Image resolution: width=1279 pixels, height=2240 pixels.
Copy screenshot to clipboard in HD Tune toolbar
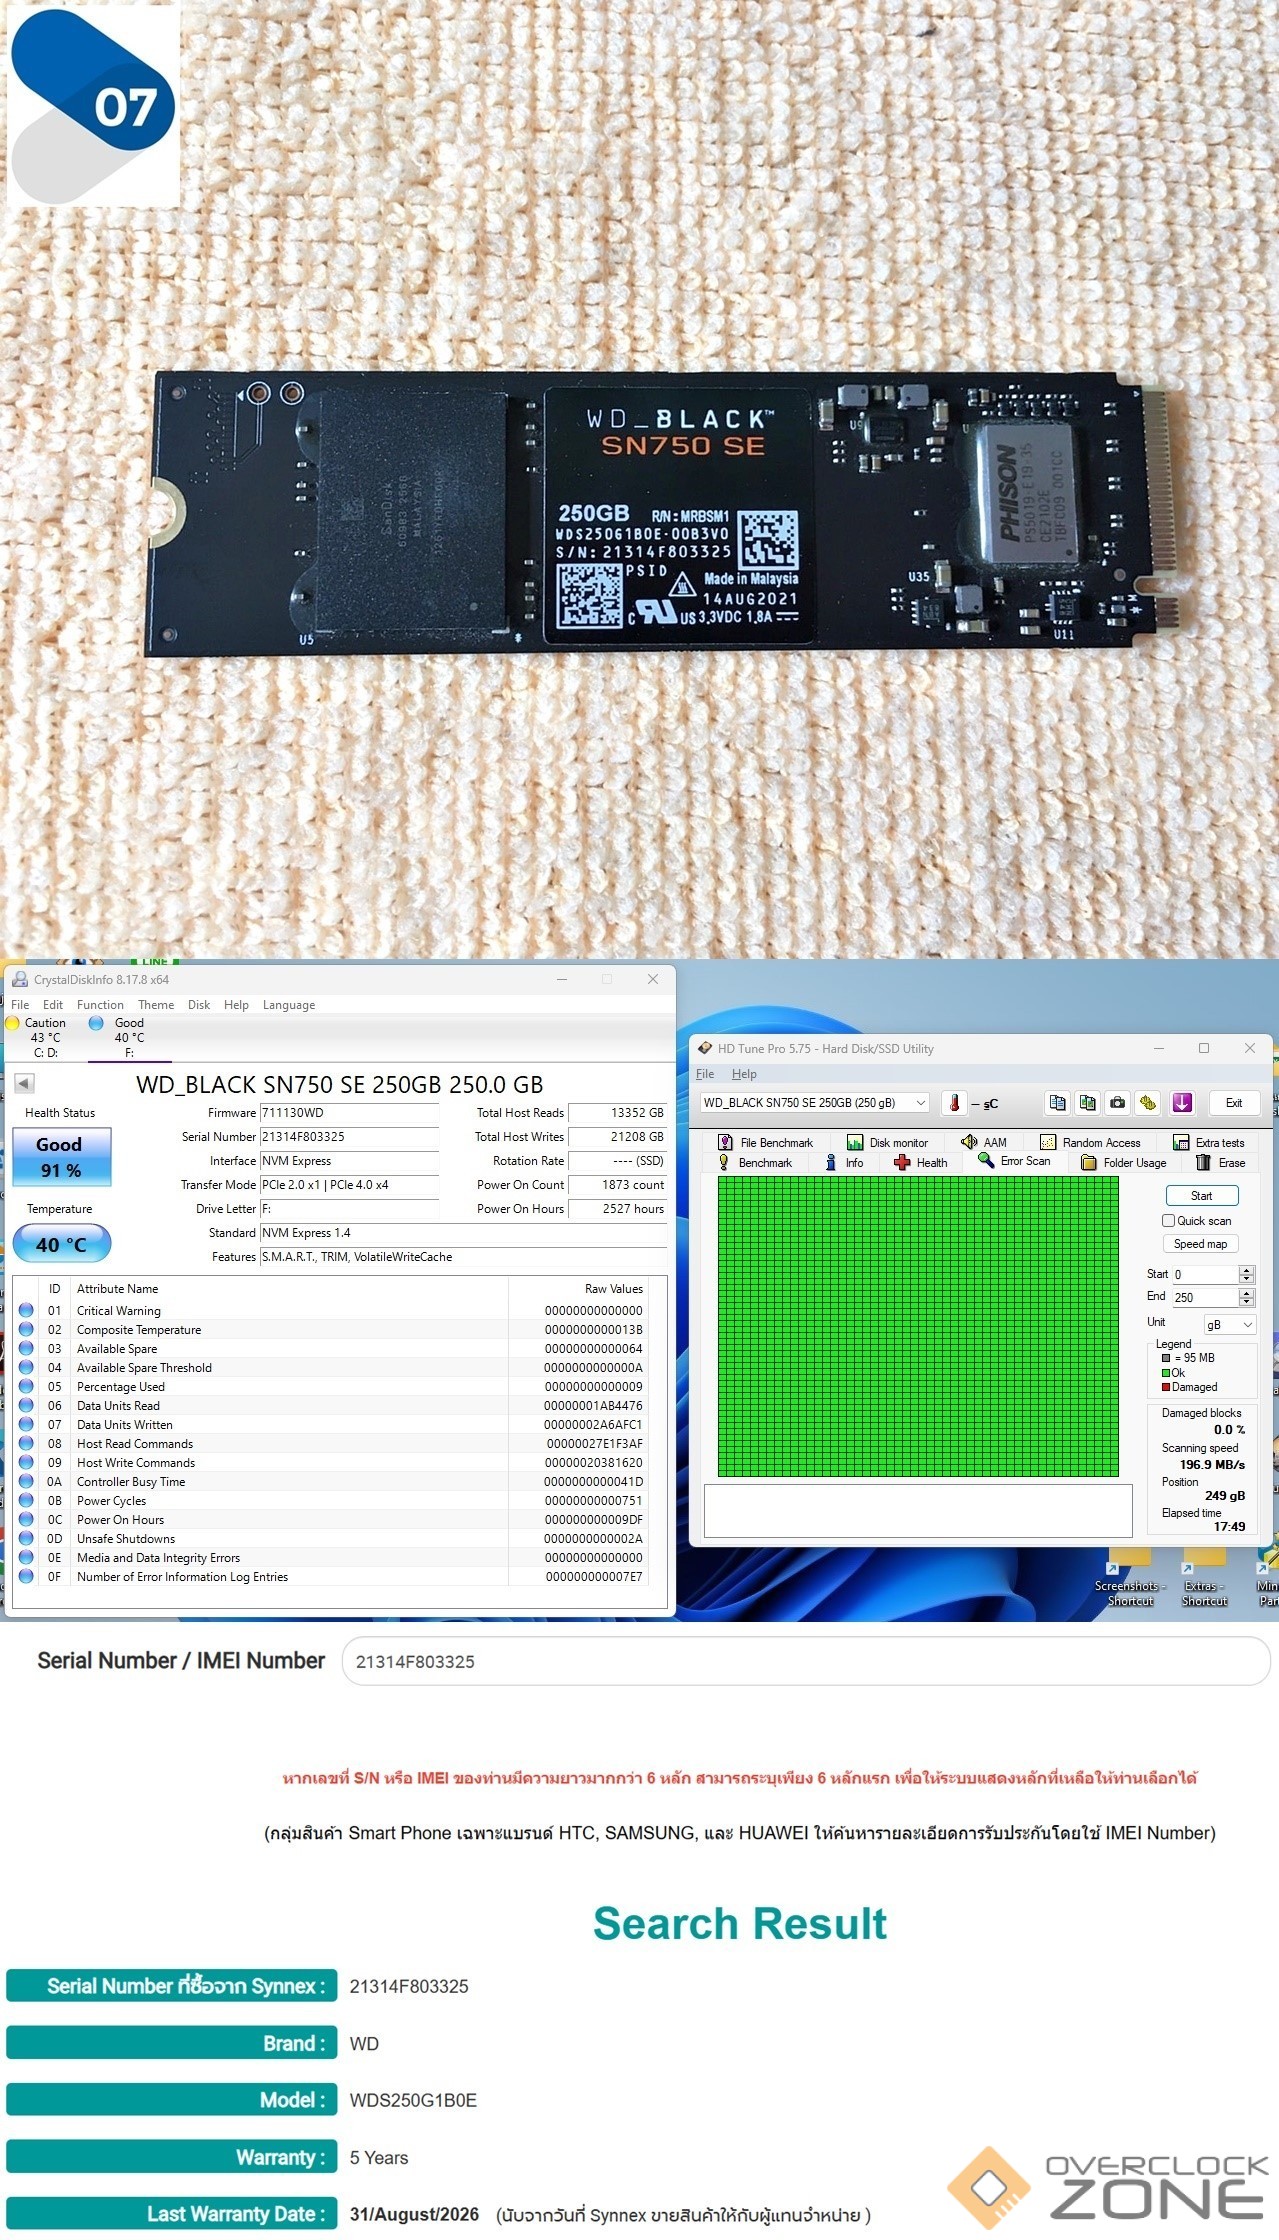tap(1087, 1102)
